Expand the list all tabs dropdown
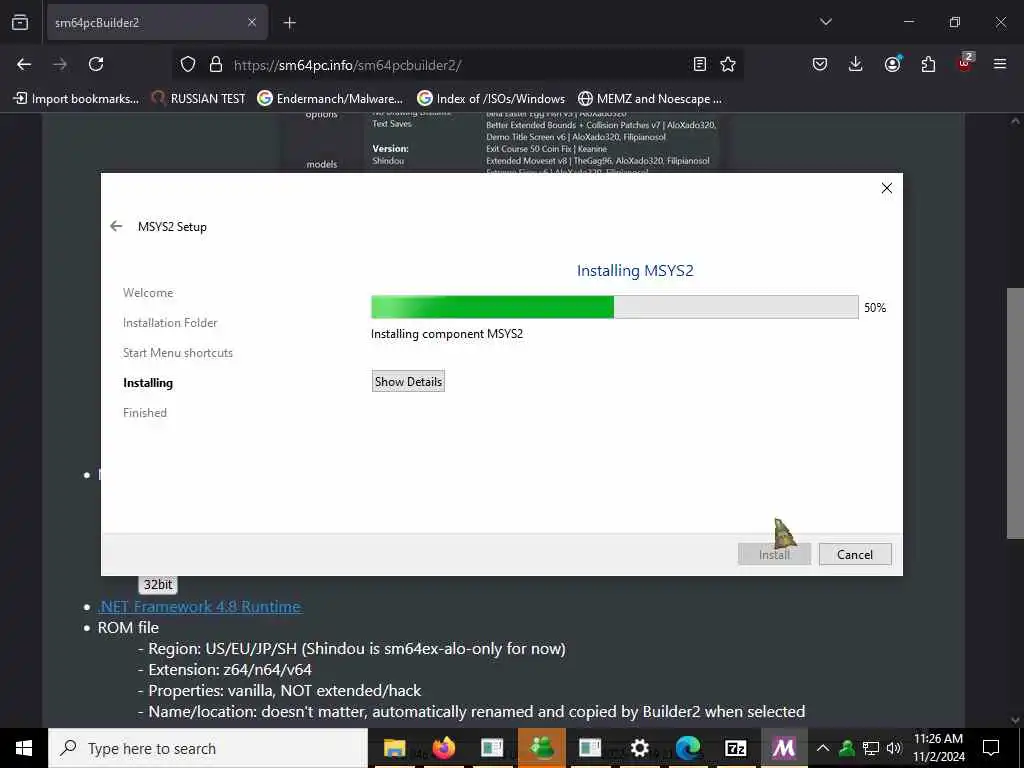The height and width of the screenshot is (768, 1024). pos(825,22)
